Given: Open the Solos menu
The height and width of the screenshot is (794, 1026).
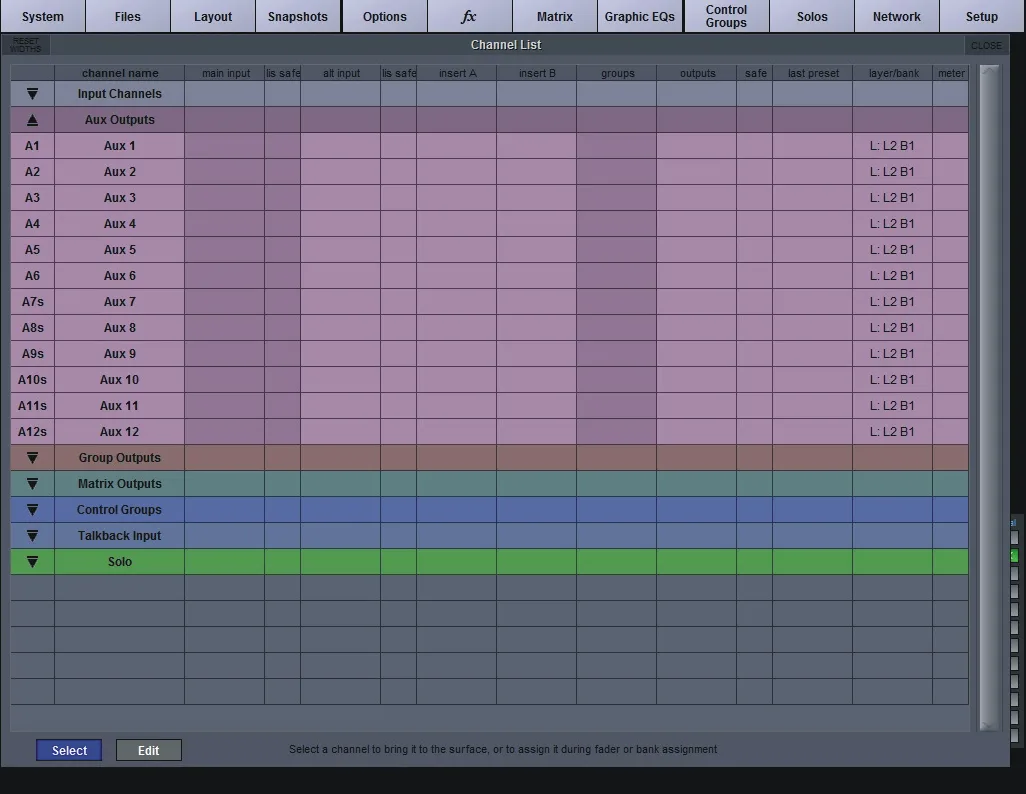Looking at the screenshot, I should [812, 16].
